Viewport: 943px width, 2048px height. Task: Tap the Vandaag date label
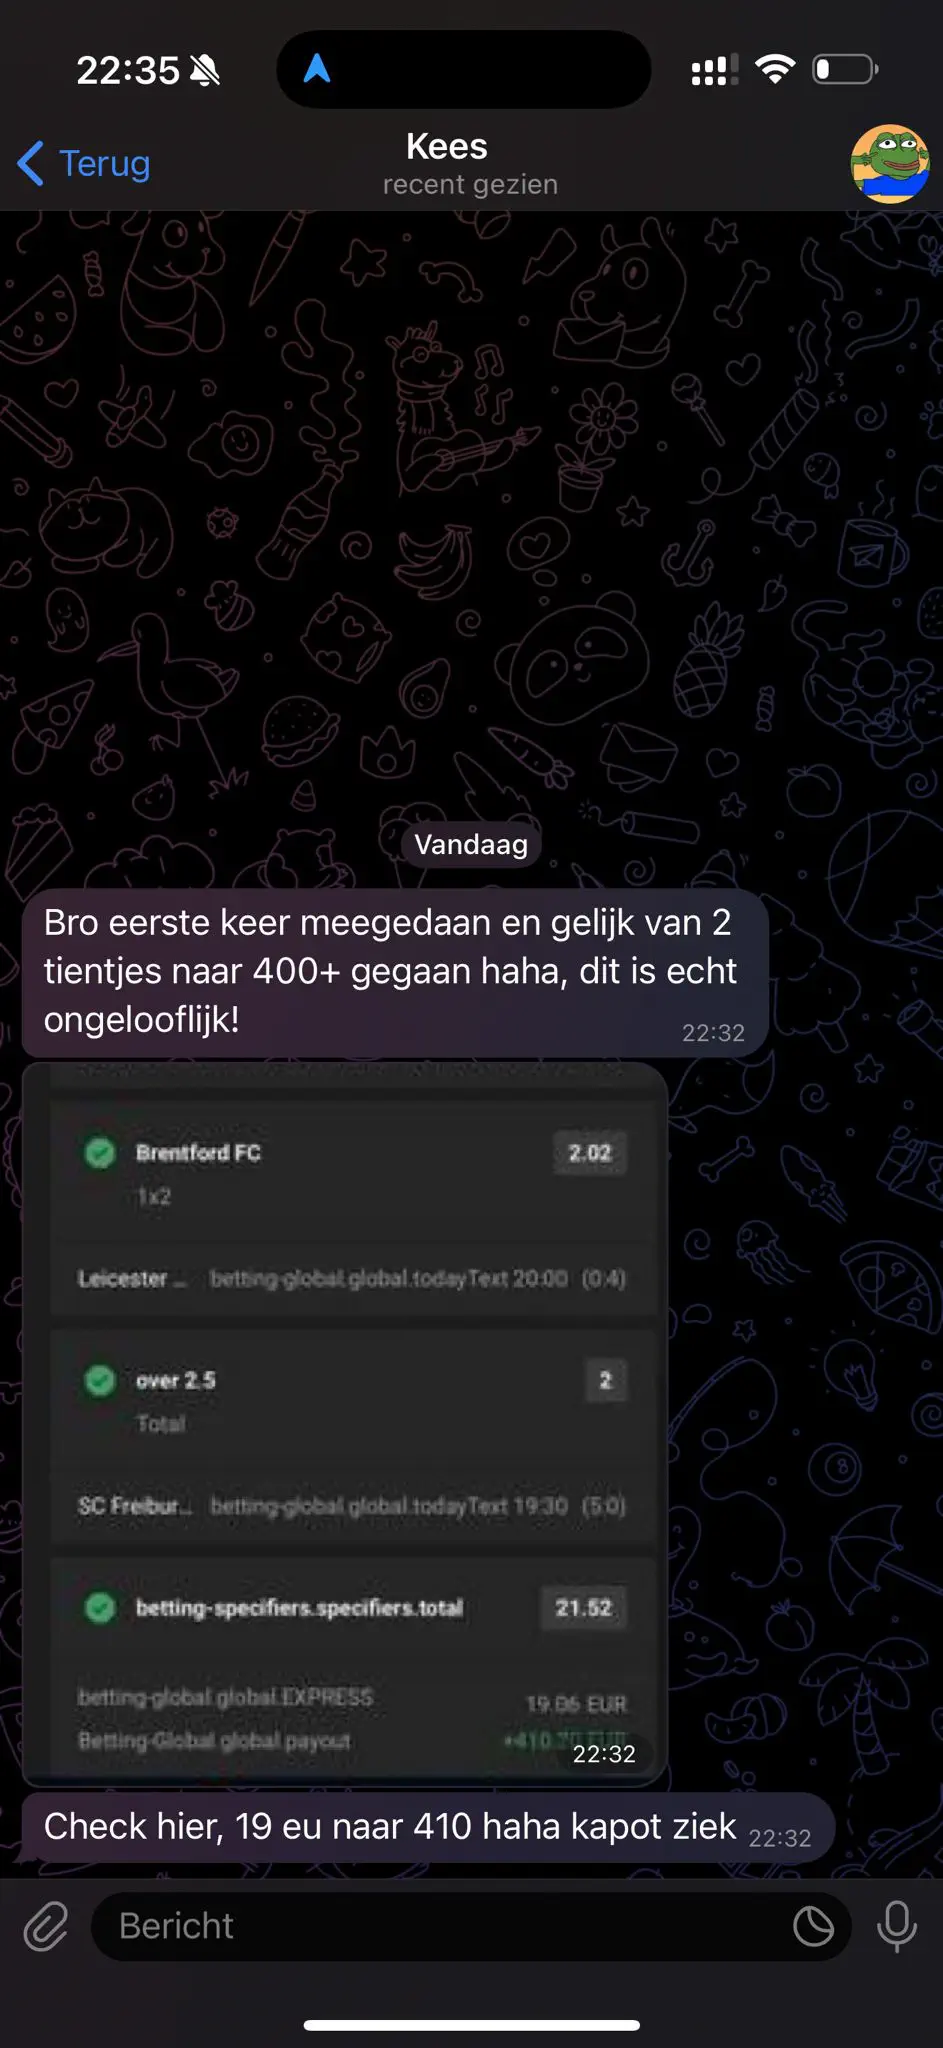tap(471, 844)
